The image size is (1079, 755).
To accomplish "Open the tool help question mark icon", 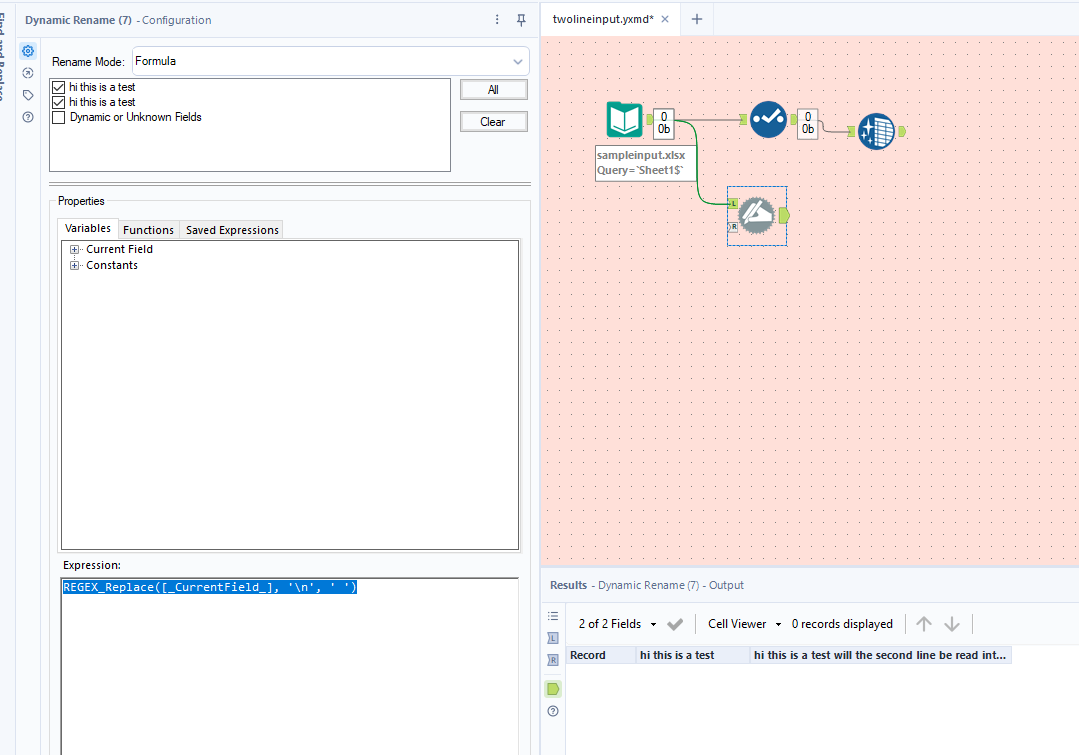I will pos(28,116).
